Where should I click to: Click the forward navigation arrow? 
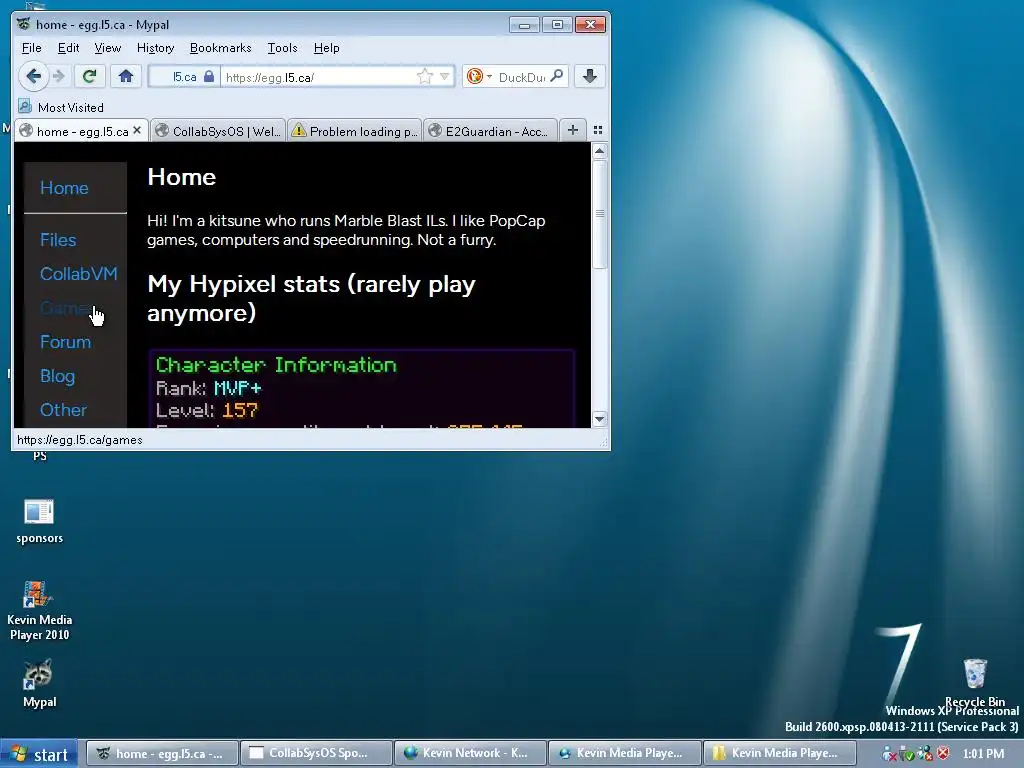tap(59, 76)
